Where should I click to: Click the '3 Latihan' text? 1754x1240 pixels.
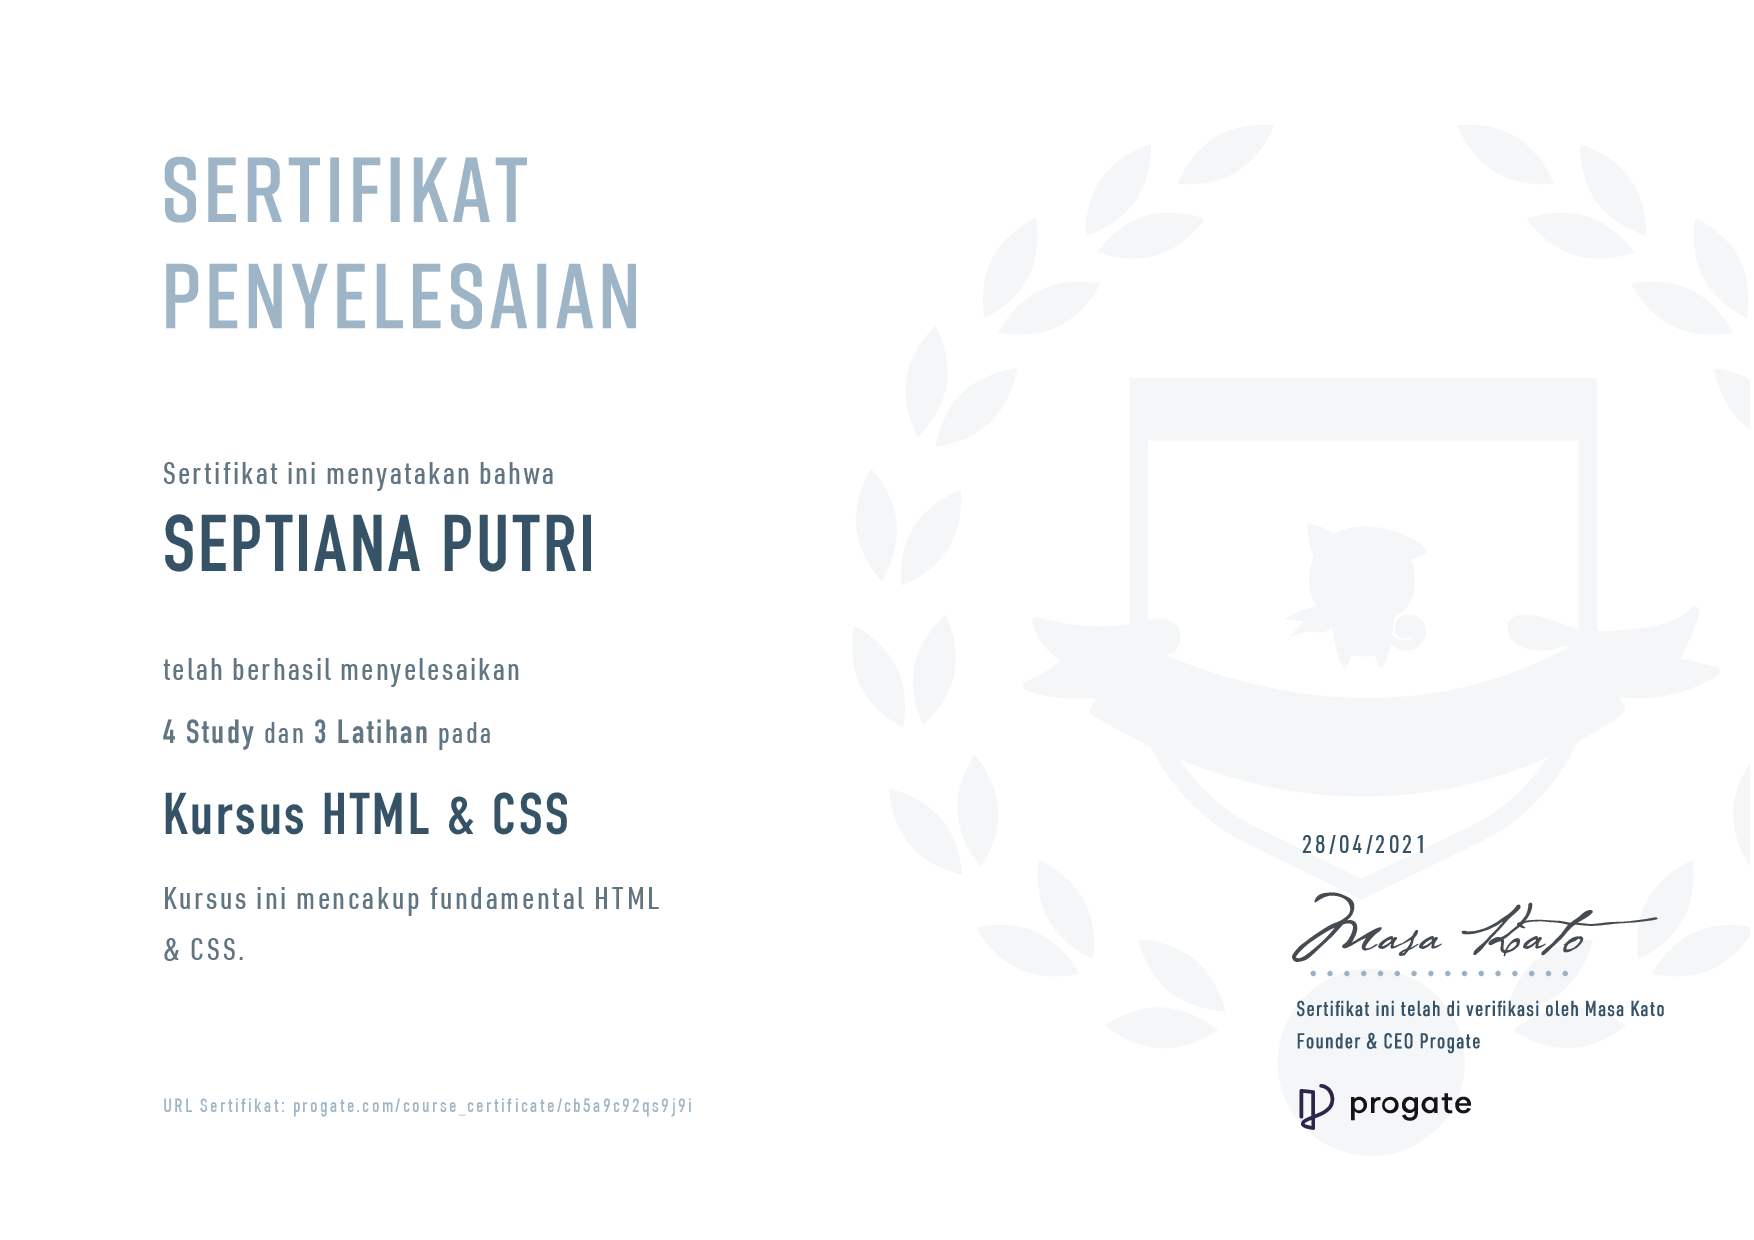coord(371,733)
